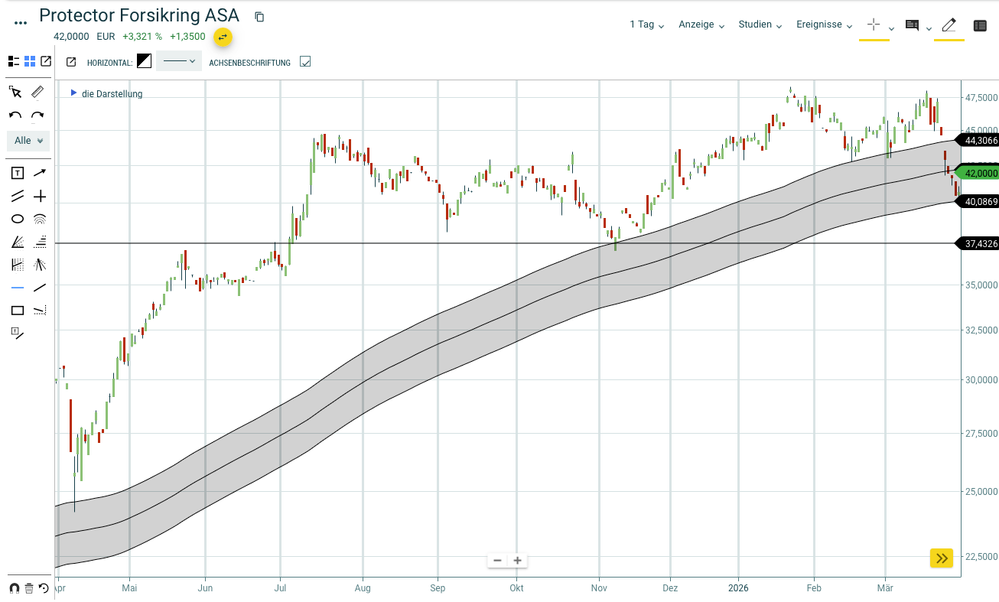Click the yellow swap currency button
The width and height of the screenshot is (999, 602).
222,37
